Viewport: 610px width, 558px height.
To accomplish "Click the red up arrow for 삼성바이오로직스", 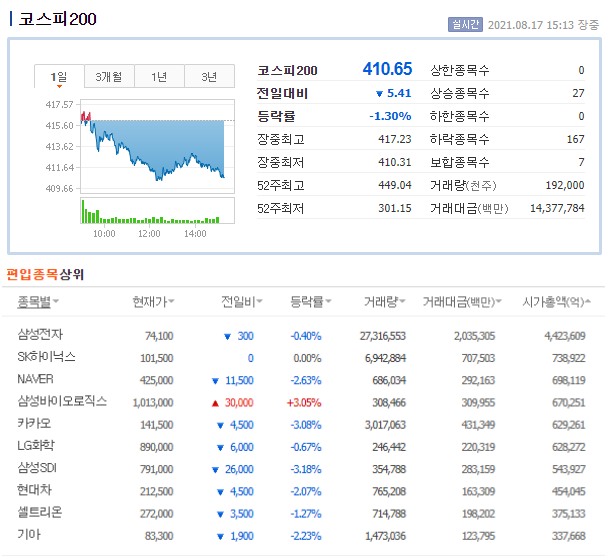I will pos(215,403).
